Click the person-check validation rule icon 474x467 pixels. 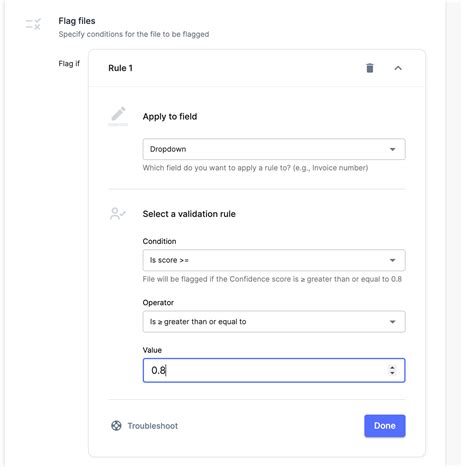tap(118, 214)
